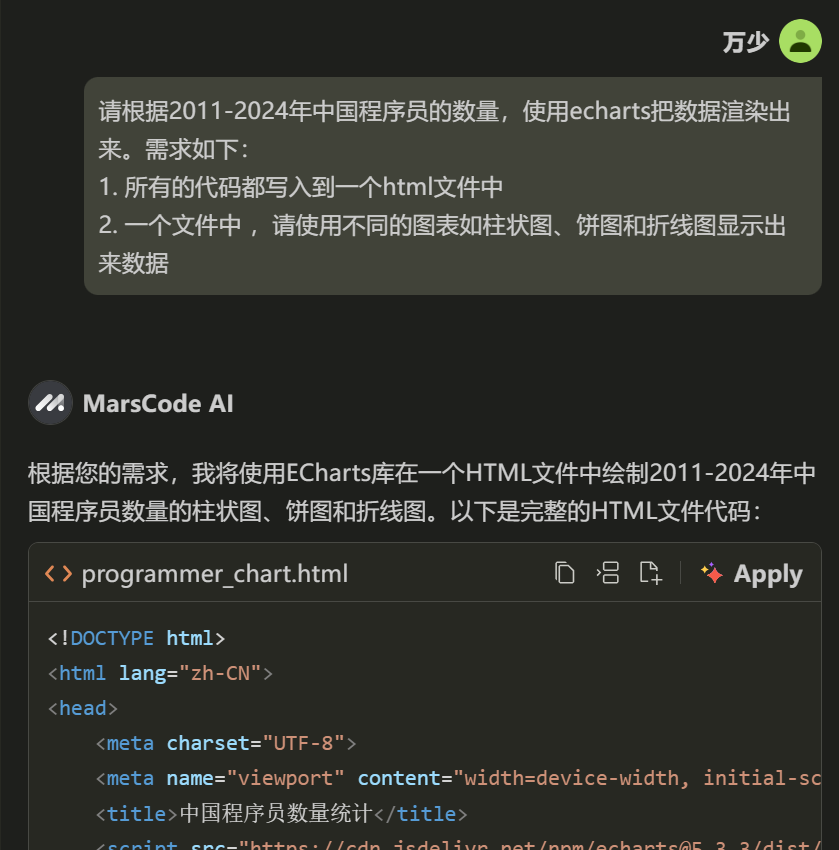Click the MarsCode AI avatar logo
This screenshot has height=850, width=839.
50,403
